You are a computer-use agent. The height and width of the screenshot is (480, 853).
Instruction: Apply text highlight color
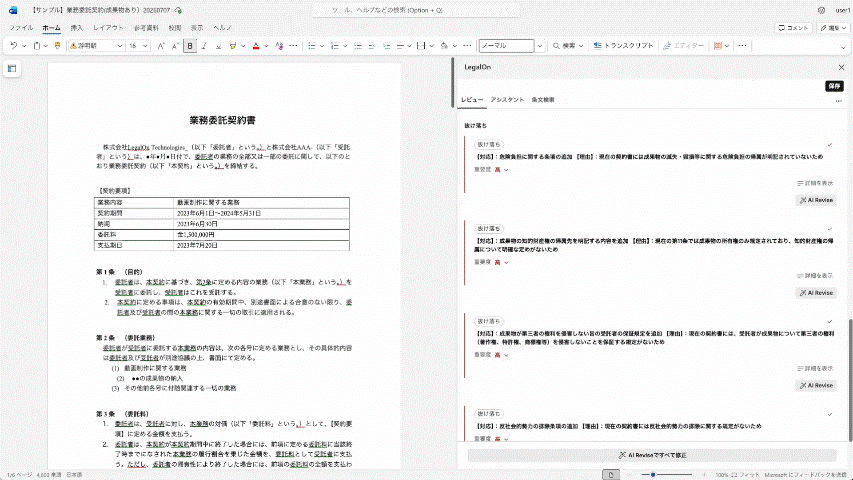[233, 46]
